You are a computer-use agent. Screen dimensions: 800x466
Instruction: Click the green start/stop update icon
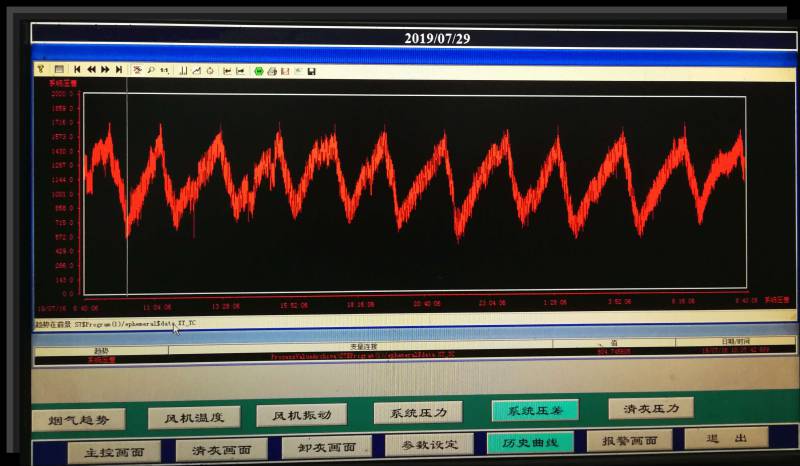tap(258, 71)
